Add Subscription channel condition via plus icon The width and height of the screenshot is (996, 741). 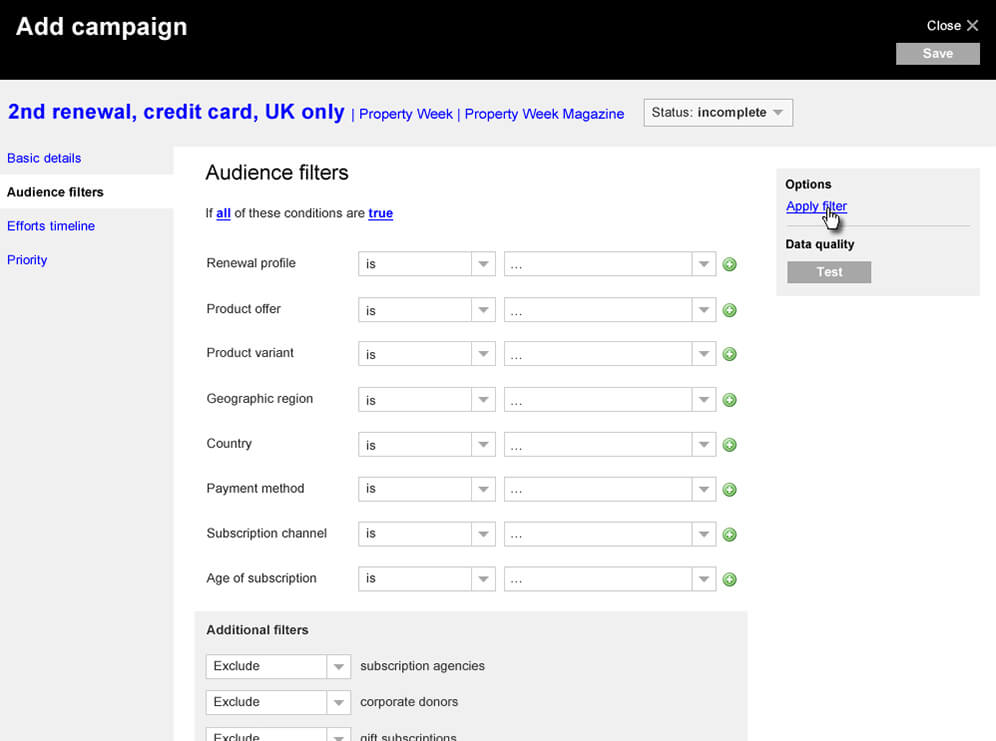(729, 535)
